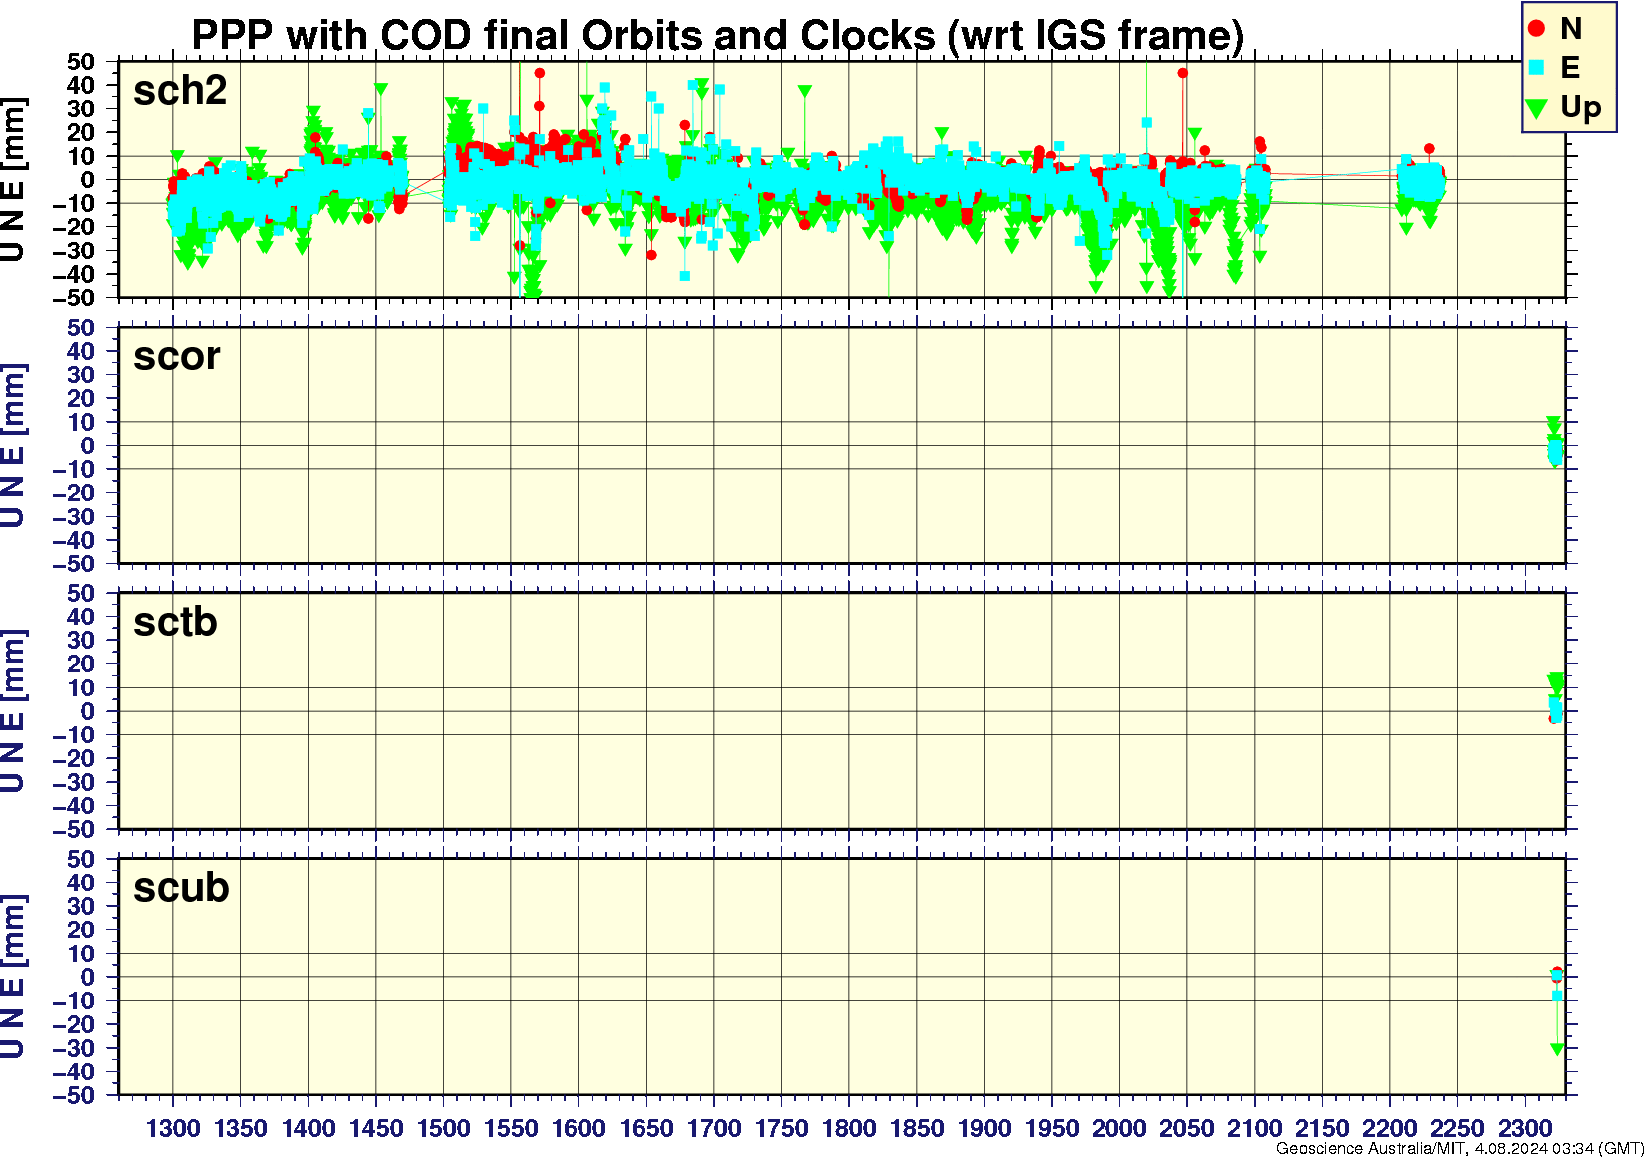Click the 0 tick label in sctb panel
This screenshot has width=1644, height=1158.
tap(88, 711)
